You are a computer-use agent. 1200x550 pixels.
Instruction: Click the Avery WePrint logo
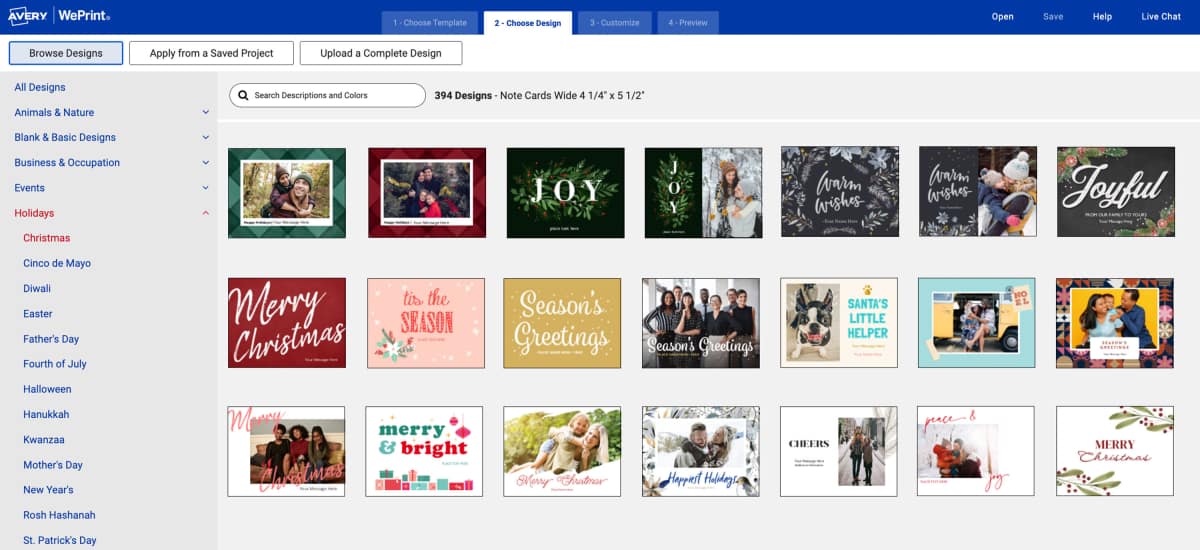tap(58, 16)
